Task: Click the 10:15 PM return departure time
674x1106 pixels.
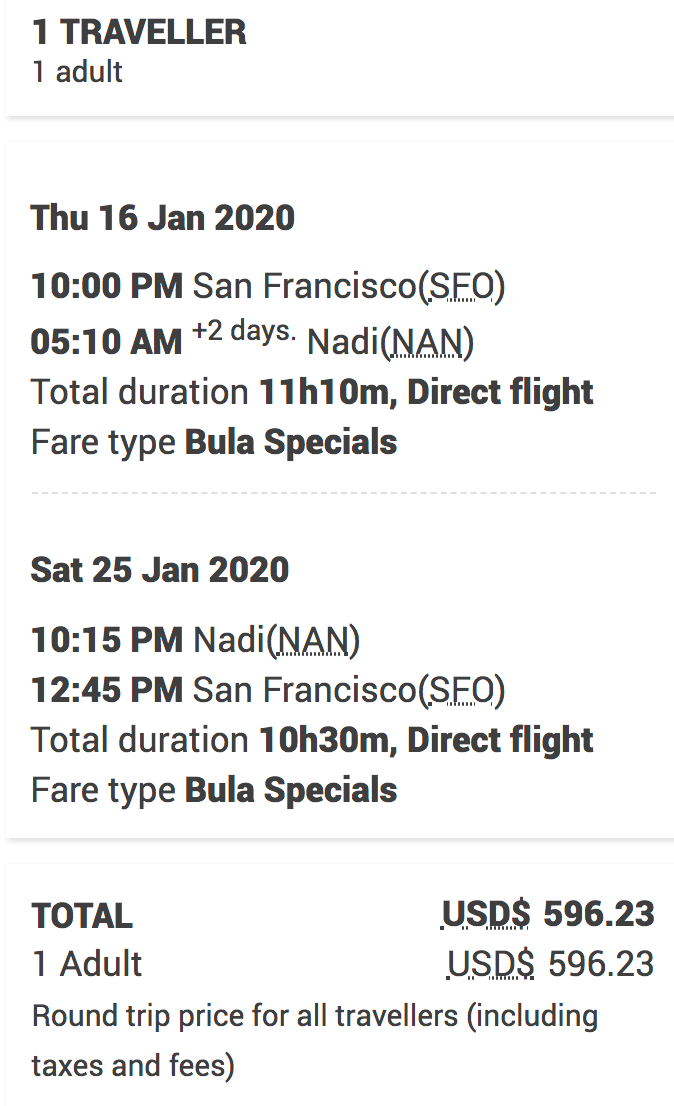Action: pos(107,639)
